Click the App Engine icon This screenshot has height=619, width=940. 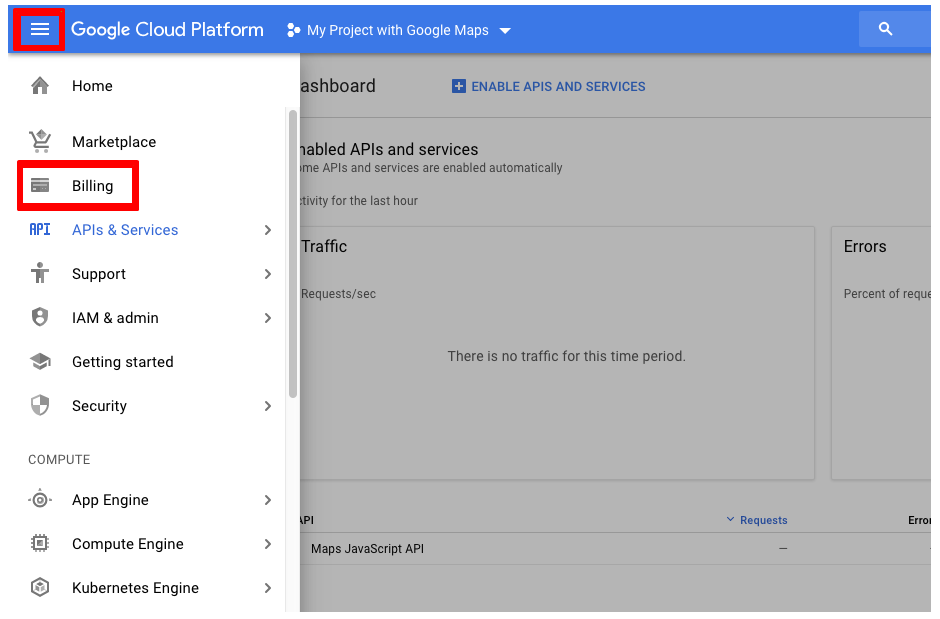[40, 500]
